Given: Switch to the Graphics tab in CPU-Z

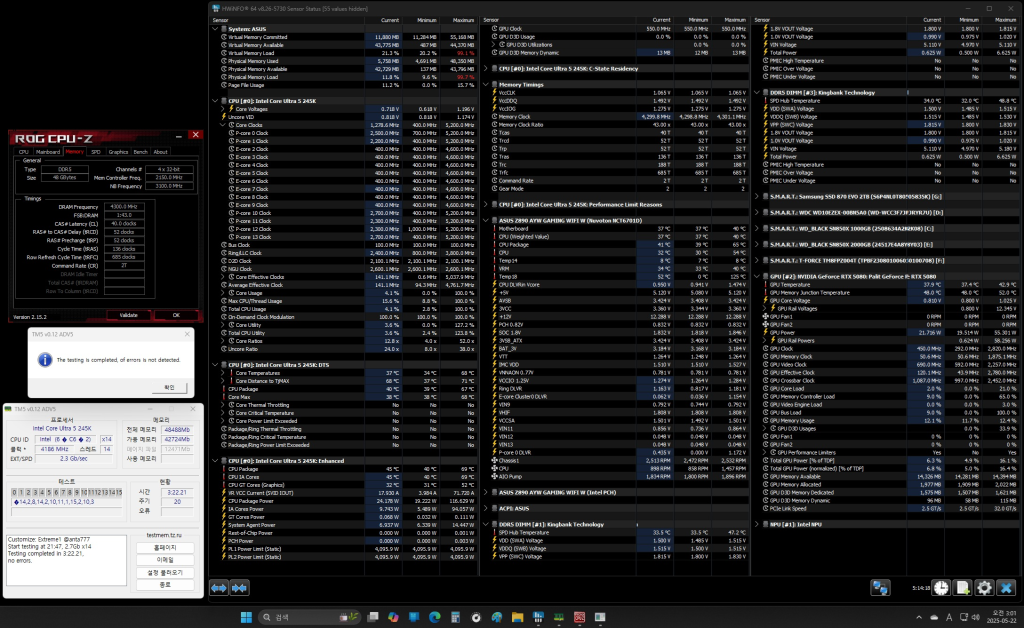Looking at the screenshot, I should pyautogui.click(x=118, y=151).
